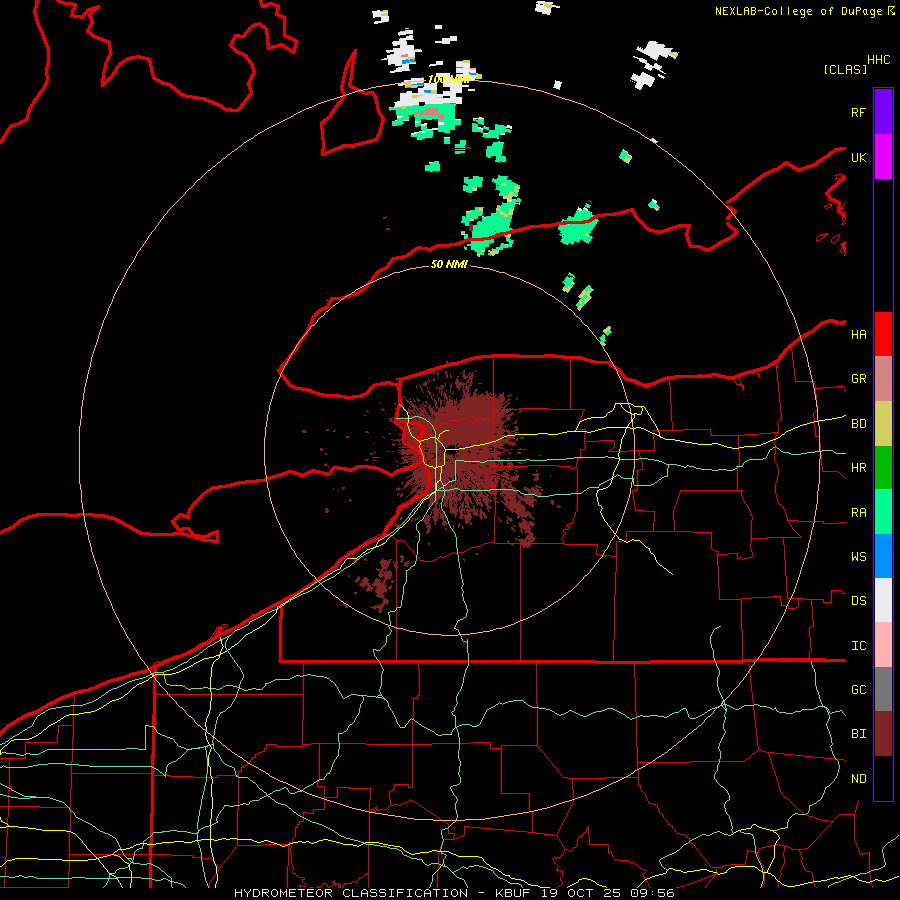Click the 50 NMI range ring label

449,264
